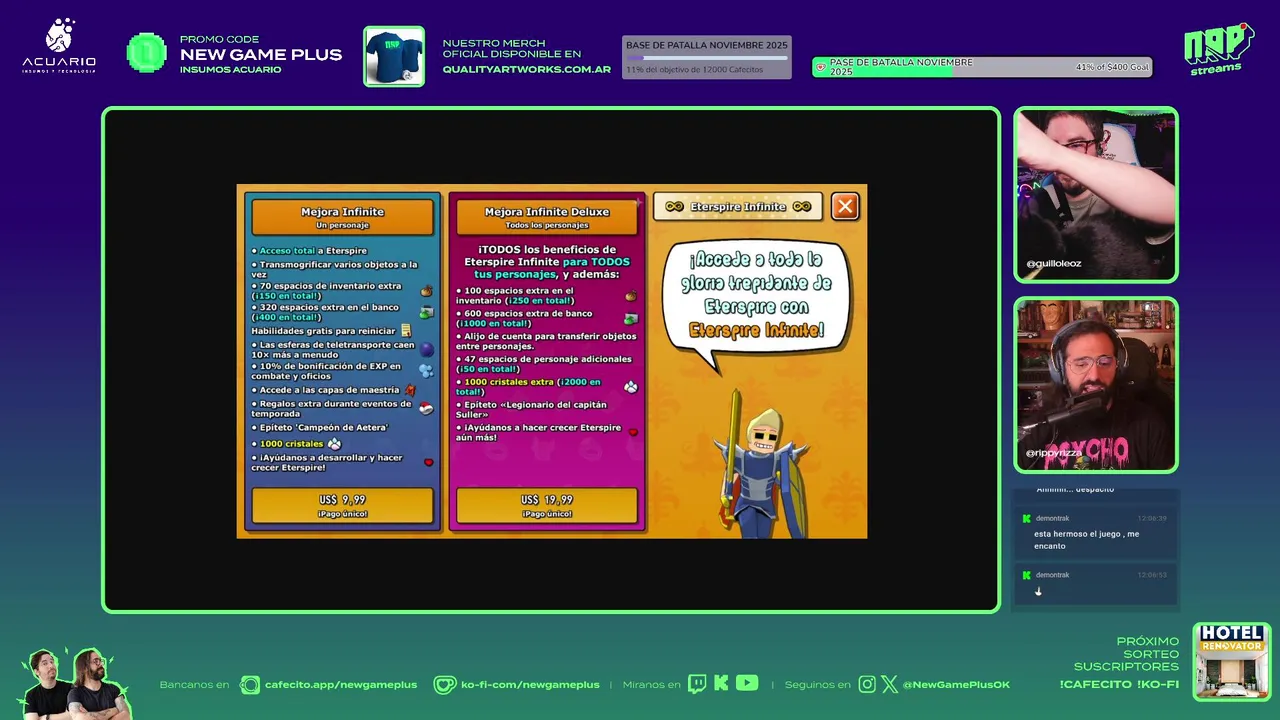Select the Mejora Infinite header
The width and height of the screenshot is (1280, 720).
click(x=343, y=216)
